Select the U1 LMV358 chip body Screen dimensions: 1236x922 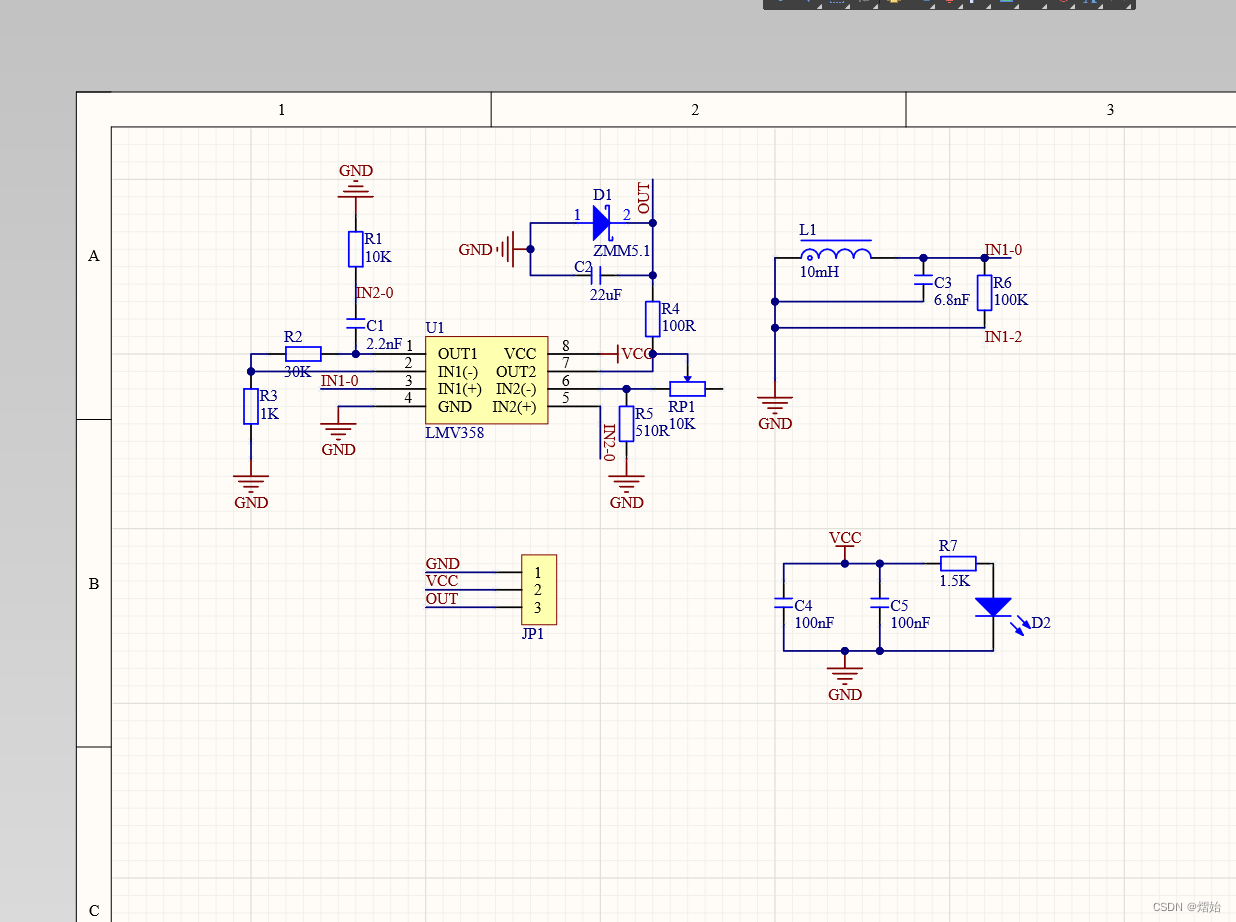487,380
